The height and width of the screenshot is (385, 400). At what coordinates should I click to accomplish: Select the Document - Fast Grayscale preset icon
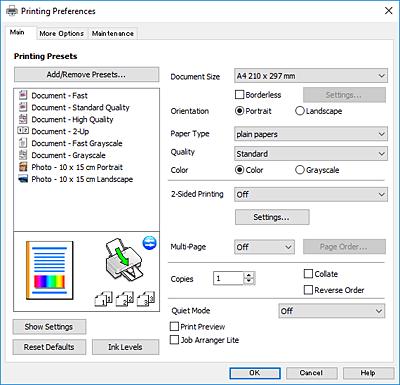coord(23,143)
